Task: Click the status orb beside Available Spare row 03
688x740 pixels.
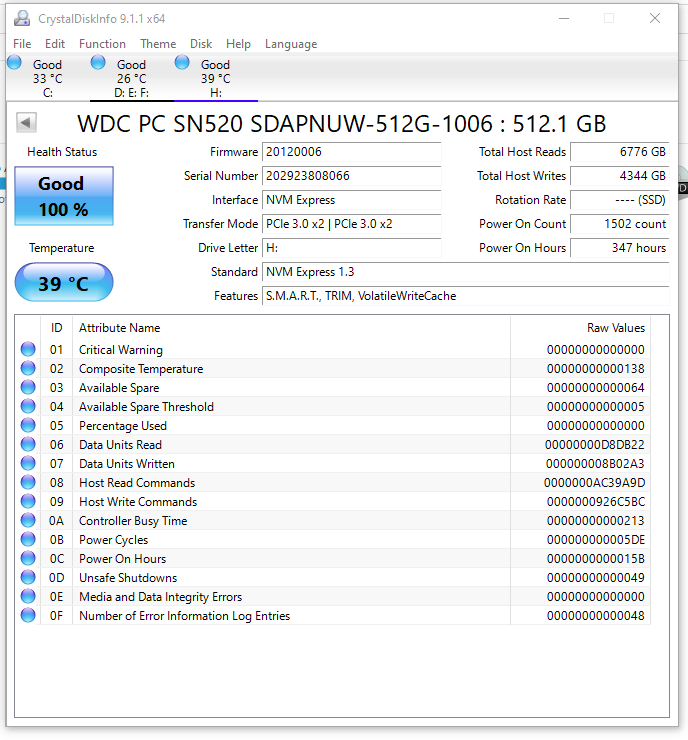Action: coord(28,387)
